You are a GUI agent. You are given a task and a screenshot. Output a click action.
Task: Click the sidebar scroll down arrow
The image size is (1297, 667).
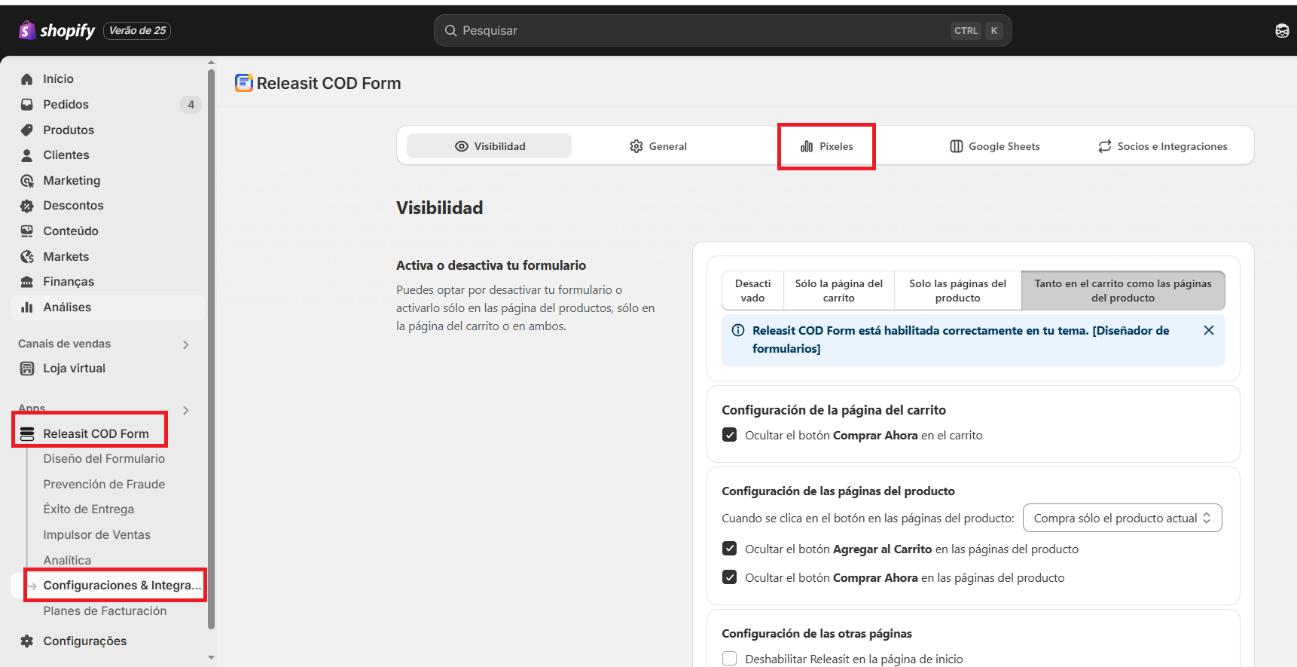pyautogui.click(x=211, y=658)
